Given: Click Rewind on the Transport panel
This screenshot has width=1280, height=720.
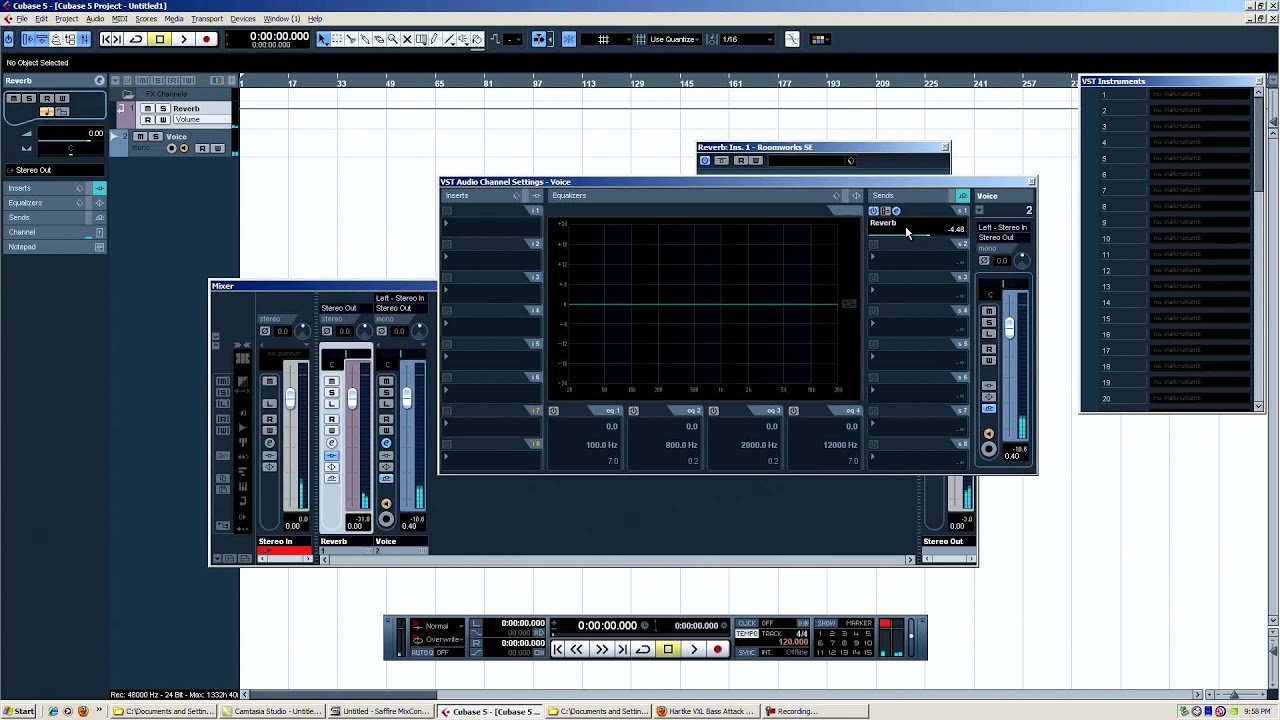Looking at the screenshot, I should (576, 649).
